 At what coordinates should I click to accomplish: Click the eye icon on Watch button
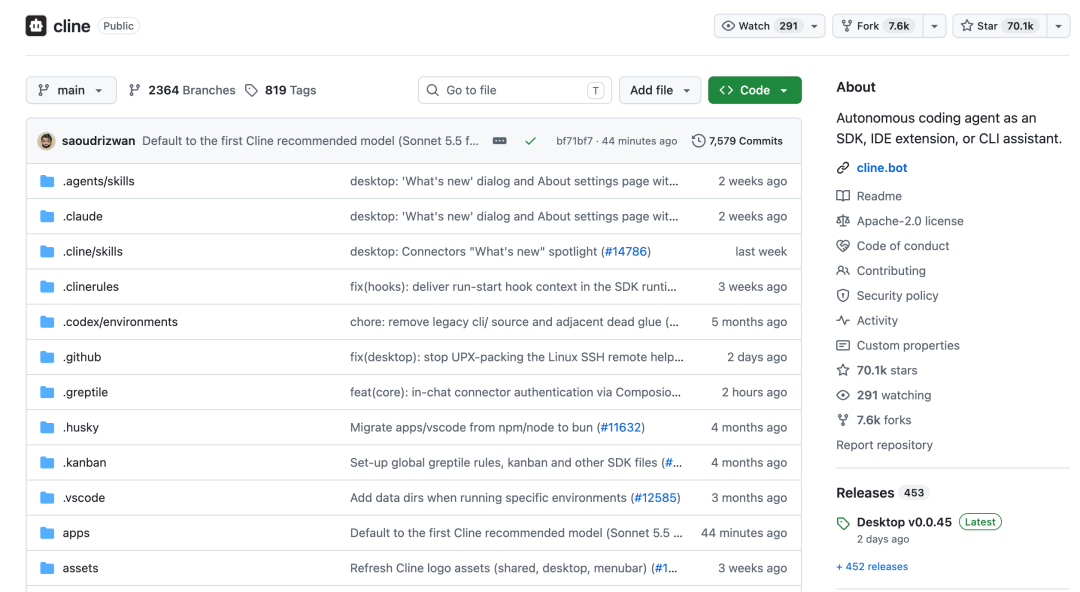pos(728,25)
